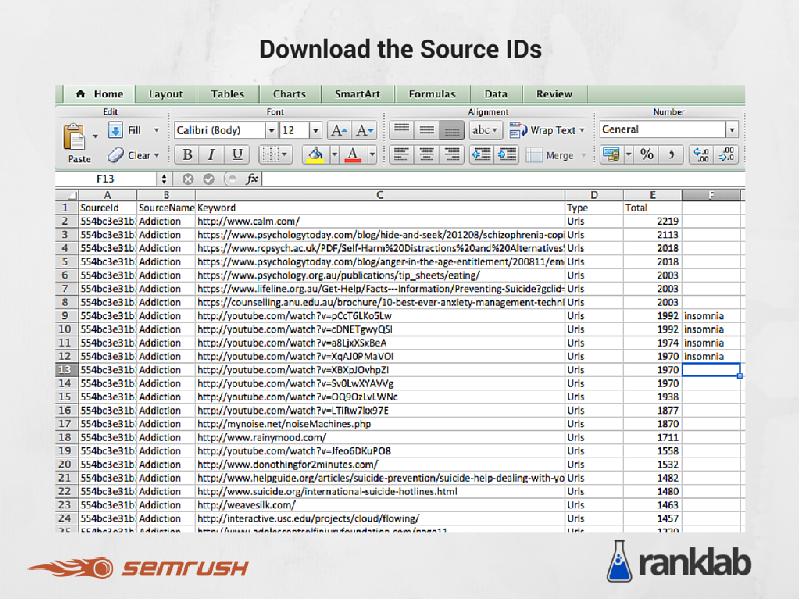
Task: Click the increase indent icon
Action: [x=505, y=155]
